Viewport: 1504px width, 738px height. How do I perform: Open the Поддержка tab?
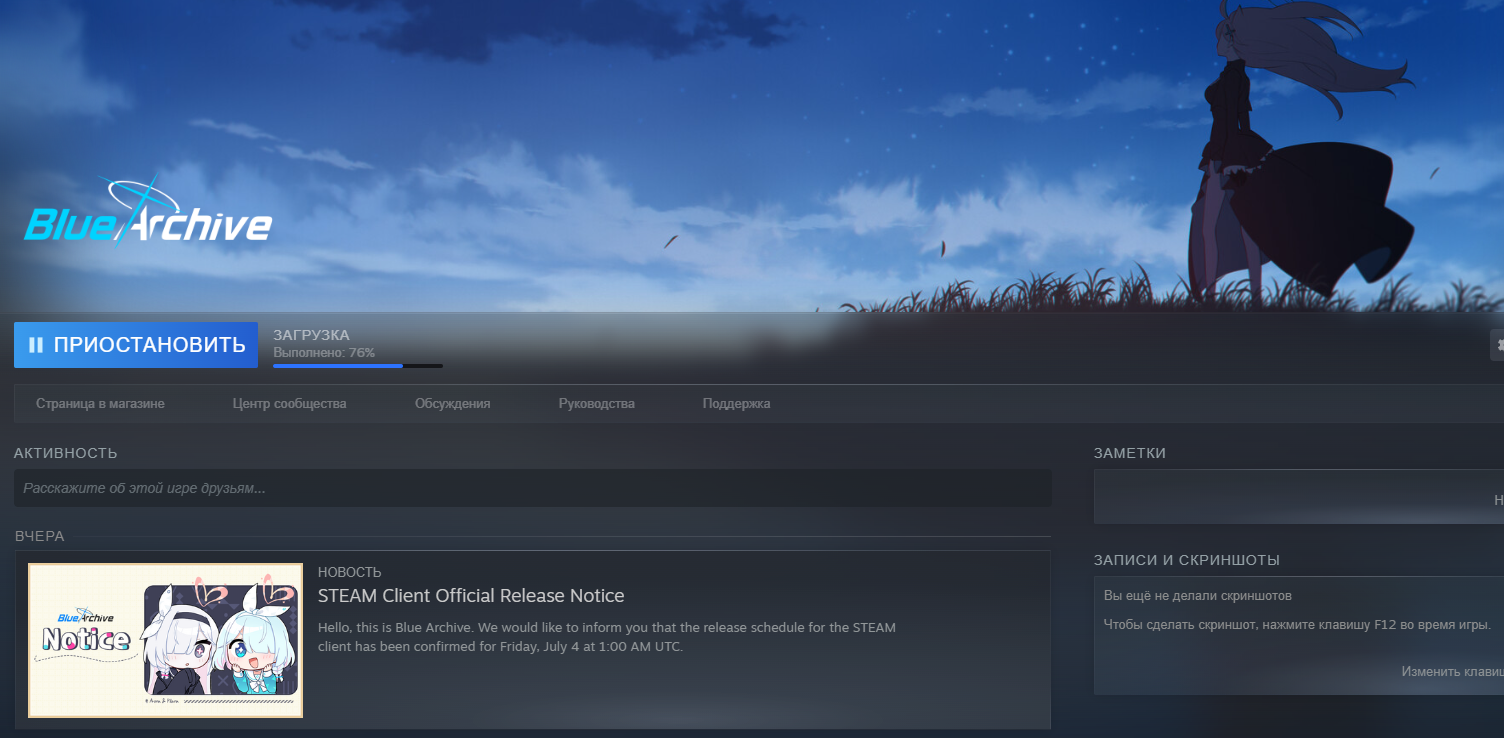point(736,404)
